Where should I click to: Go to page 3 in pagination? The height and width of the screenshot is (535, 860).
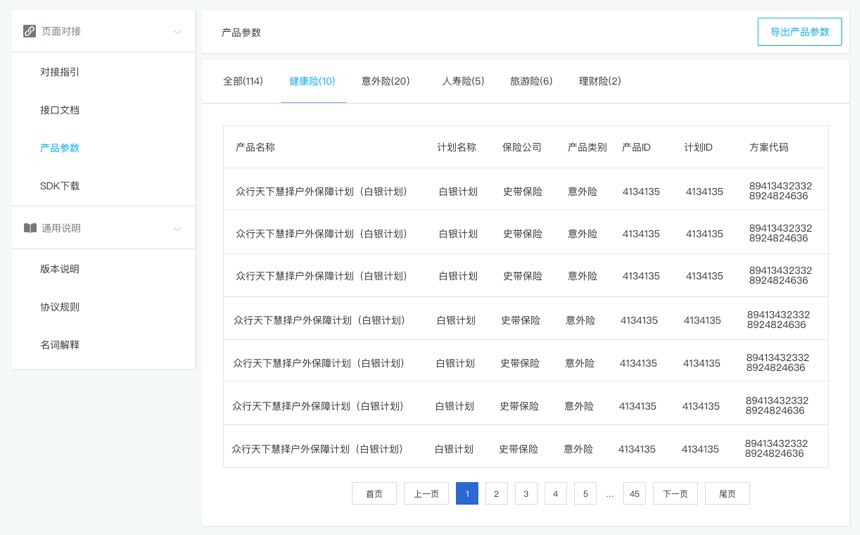click(526, 494)
